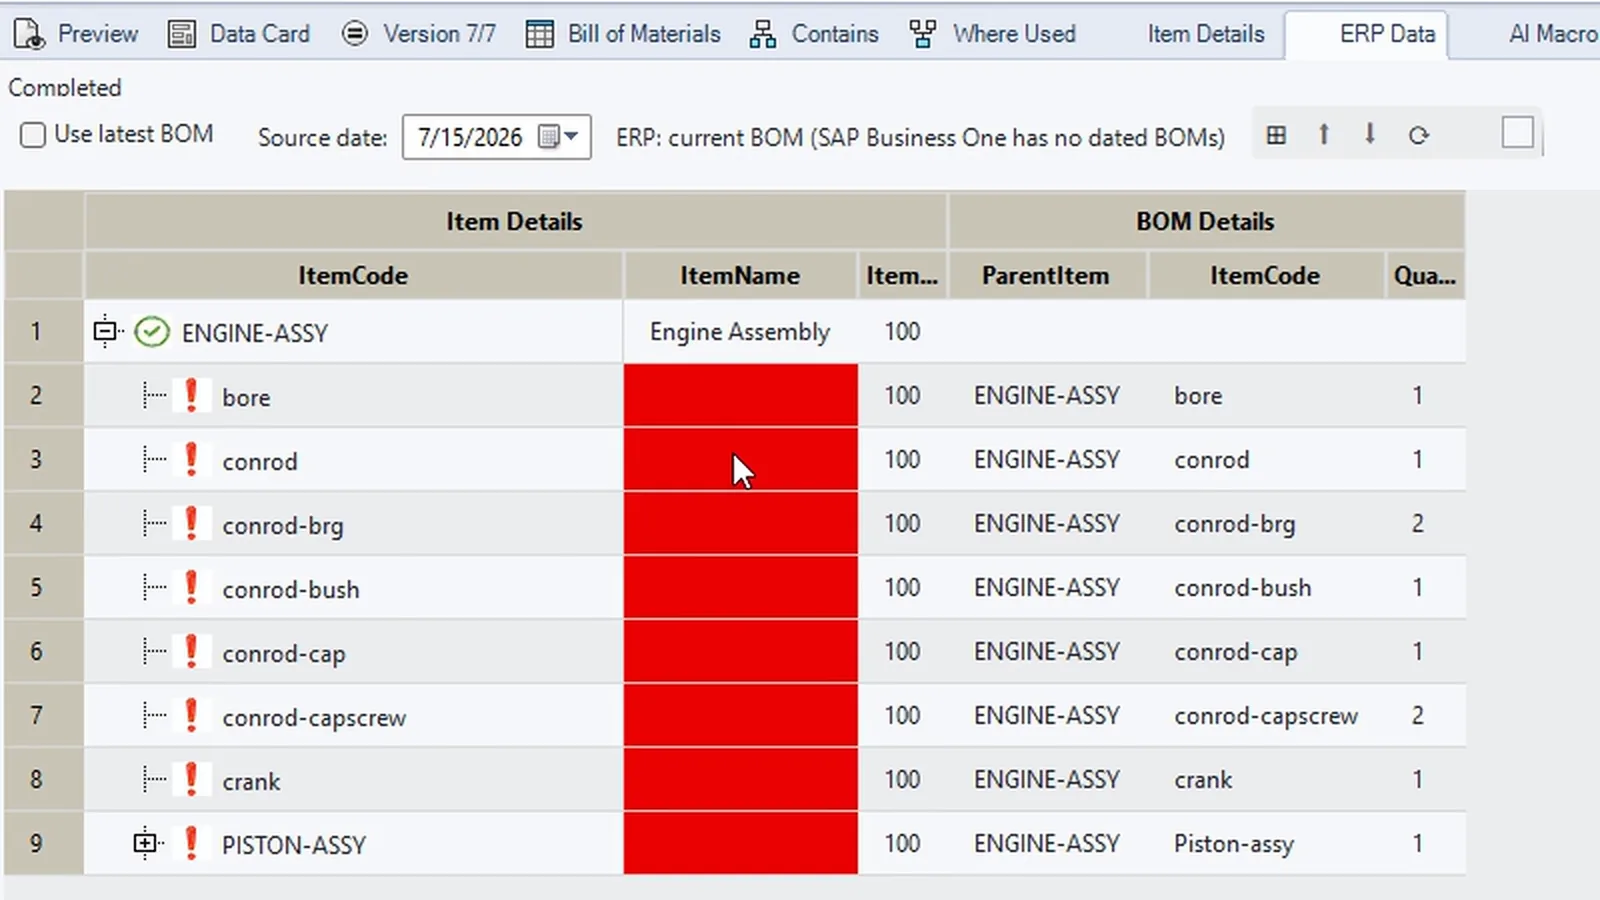Click the red ItemName cell in bore row
The height and width of the screenshot is (900, 1600).
point(740,395)
